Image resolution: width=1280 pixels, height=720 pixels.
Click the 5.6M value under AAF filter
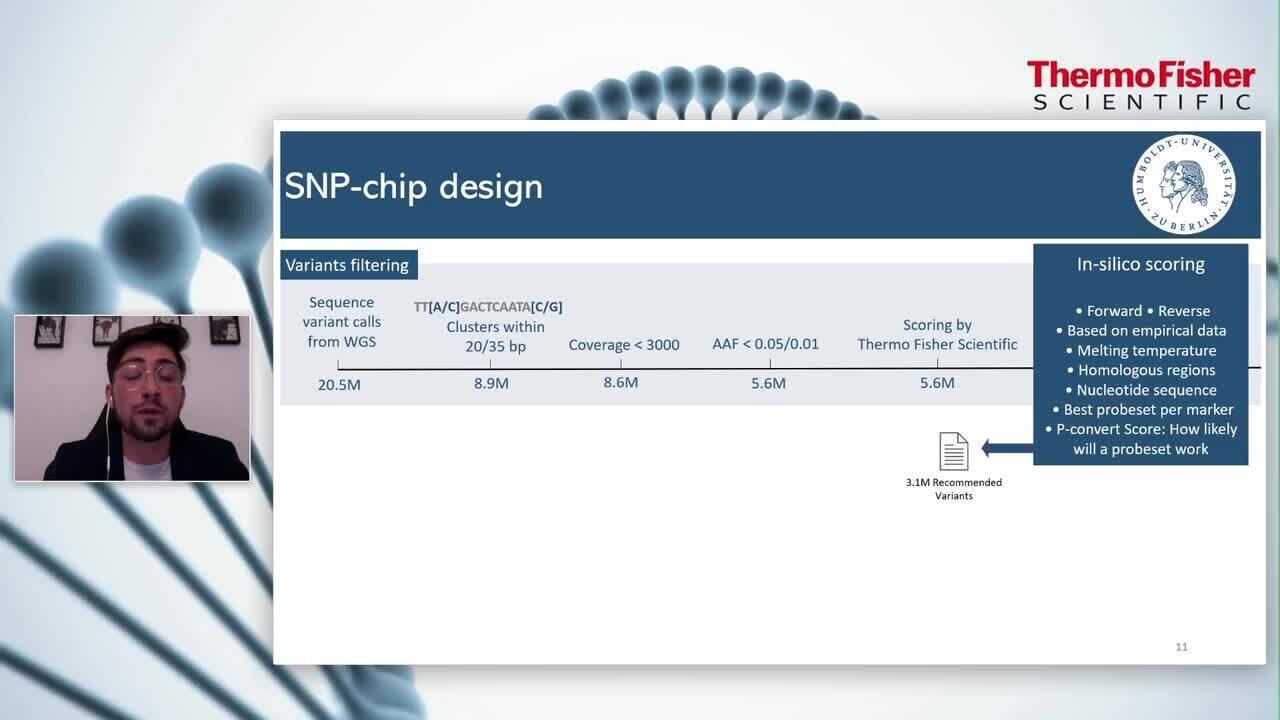(x=768, y=383)
